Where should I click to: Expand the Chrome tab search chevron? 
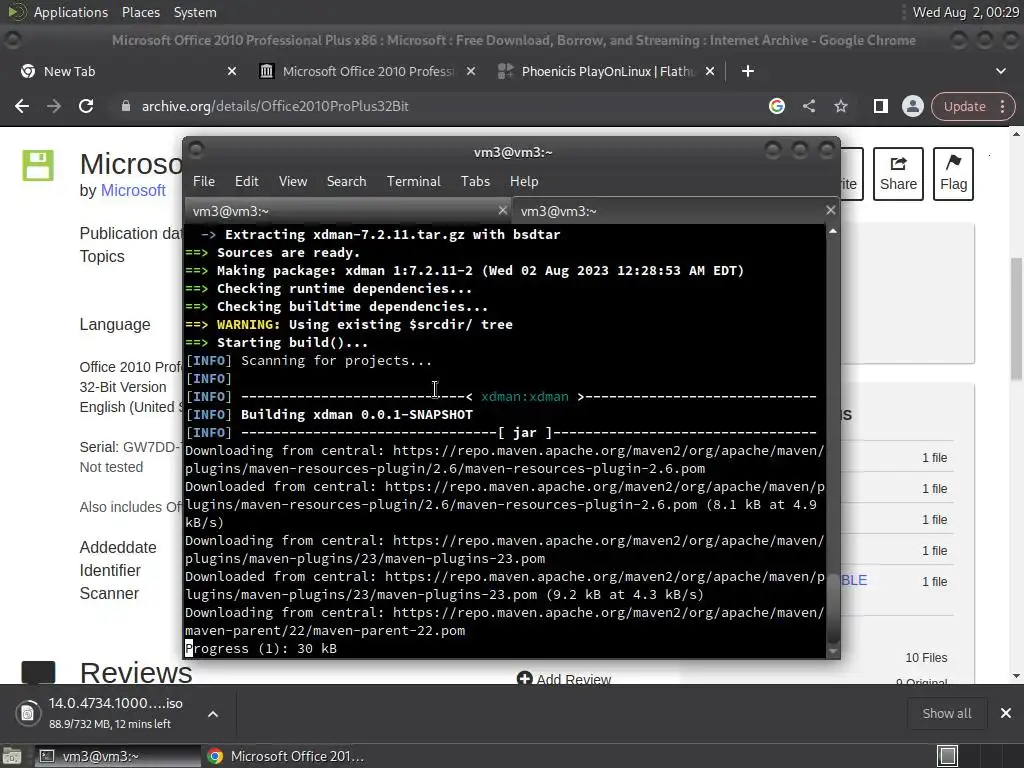1000,71
